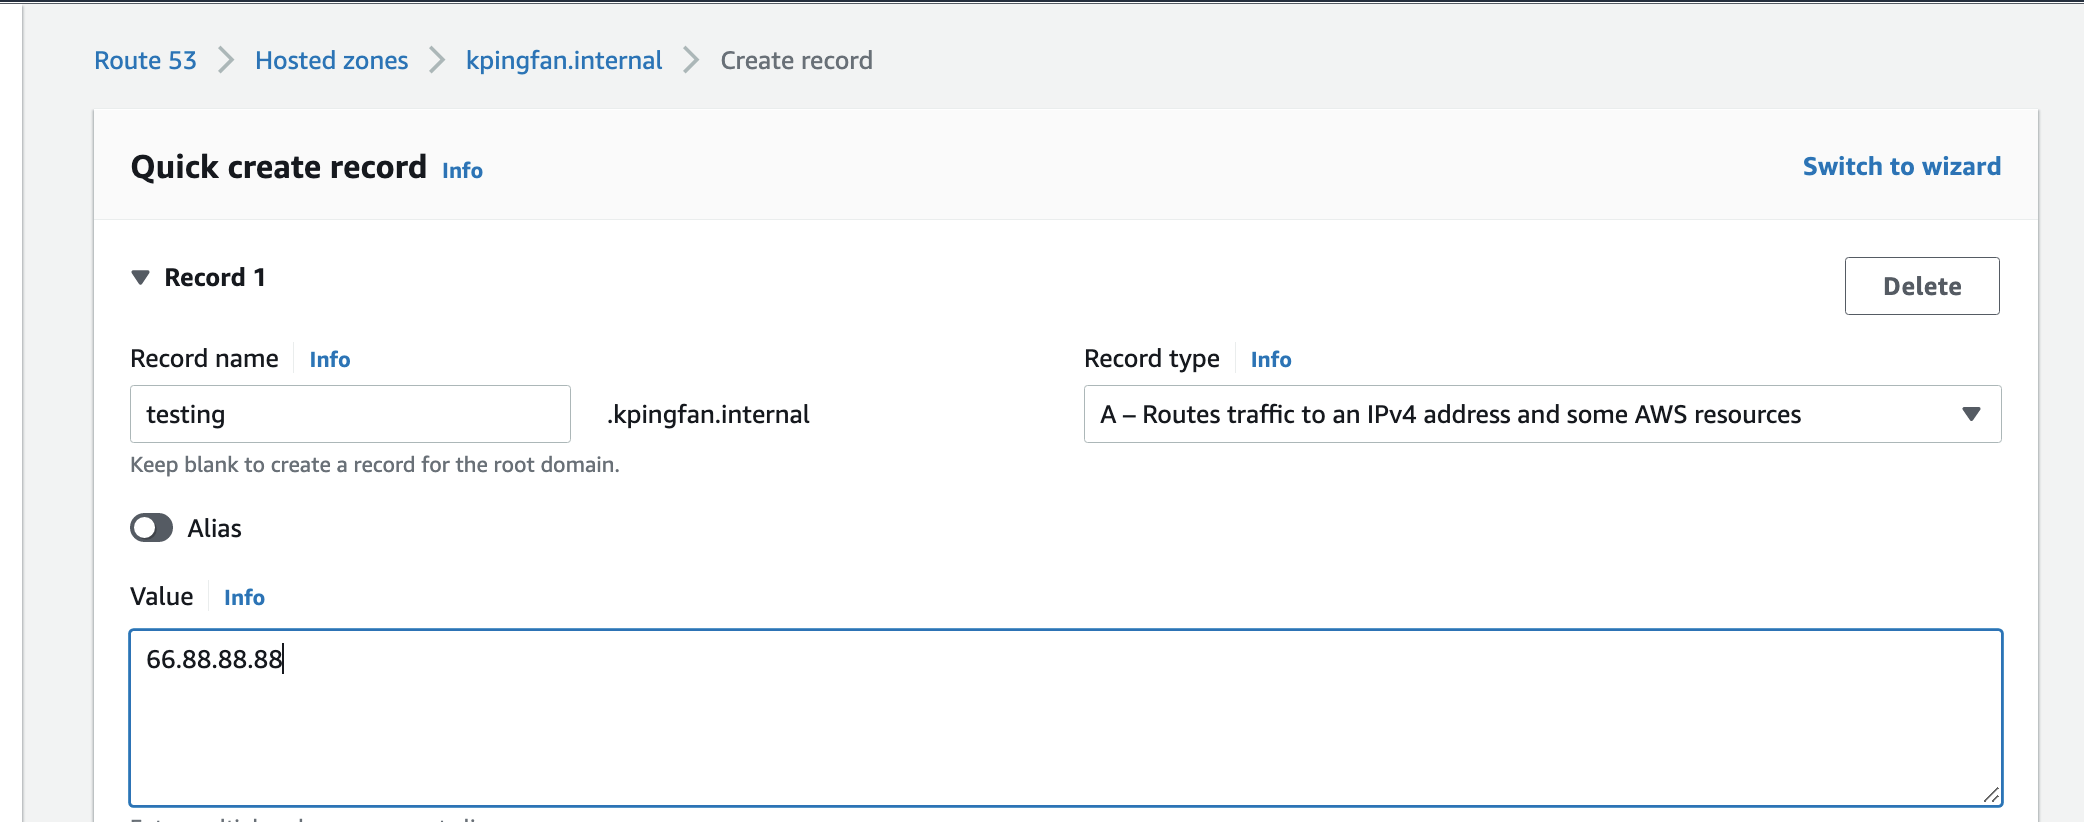Viewport: 2084px width, 822px height.
Task: Click breadcrumb chevron after kpingfan.internal
Action: click(691, 60)
